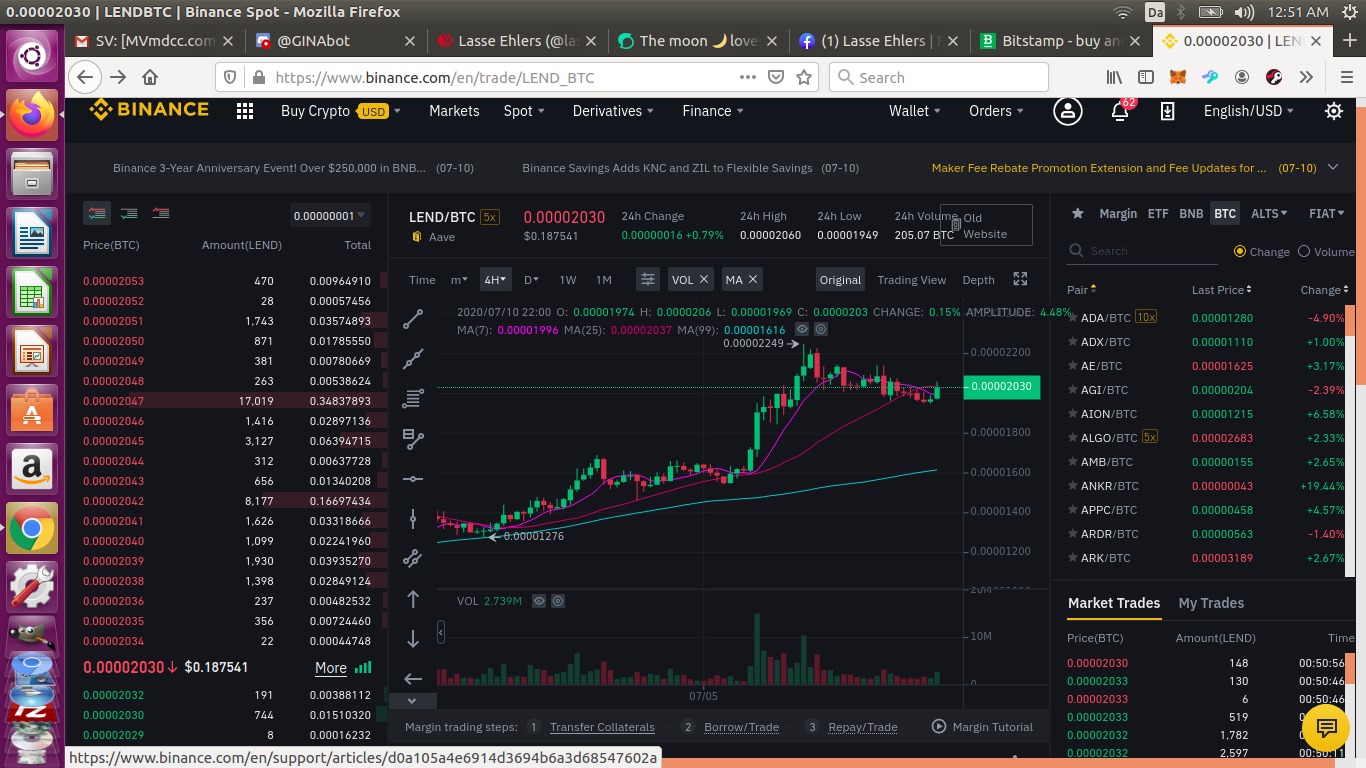
Task: Launch Firefox from the Ubuntu dock
Action: click(x=32, y=116)
